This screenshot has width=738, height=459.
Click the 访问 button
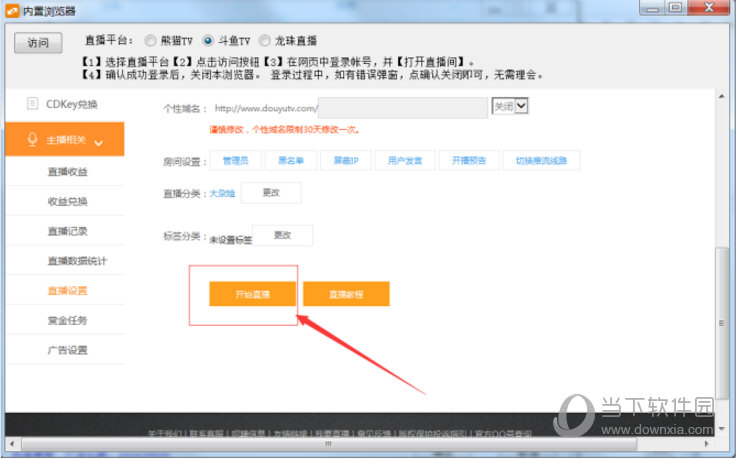click(38, 43)
